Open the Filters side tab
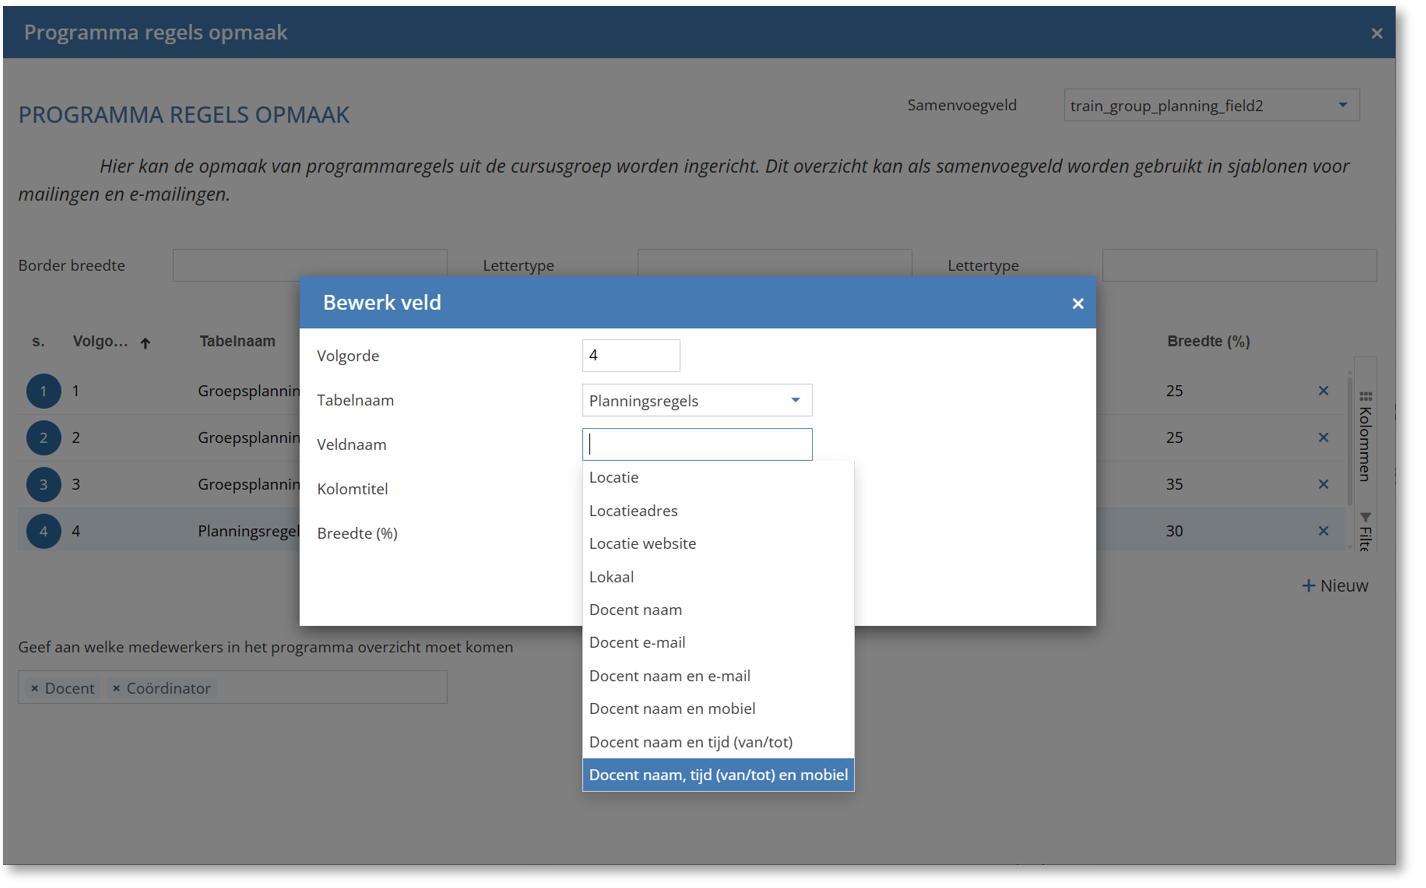1426x888 pixels. (1365, 530)
